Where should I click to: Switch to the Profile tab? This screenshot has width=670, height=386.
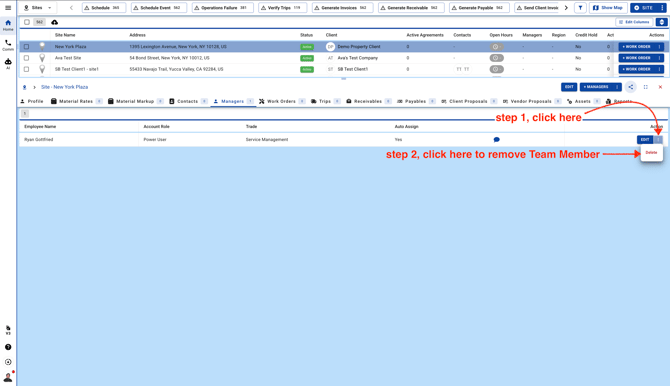(32, 101)
